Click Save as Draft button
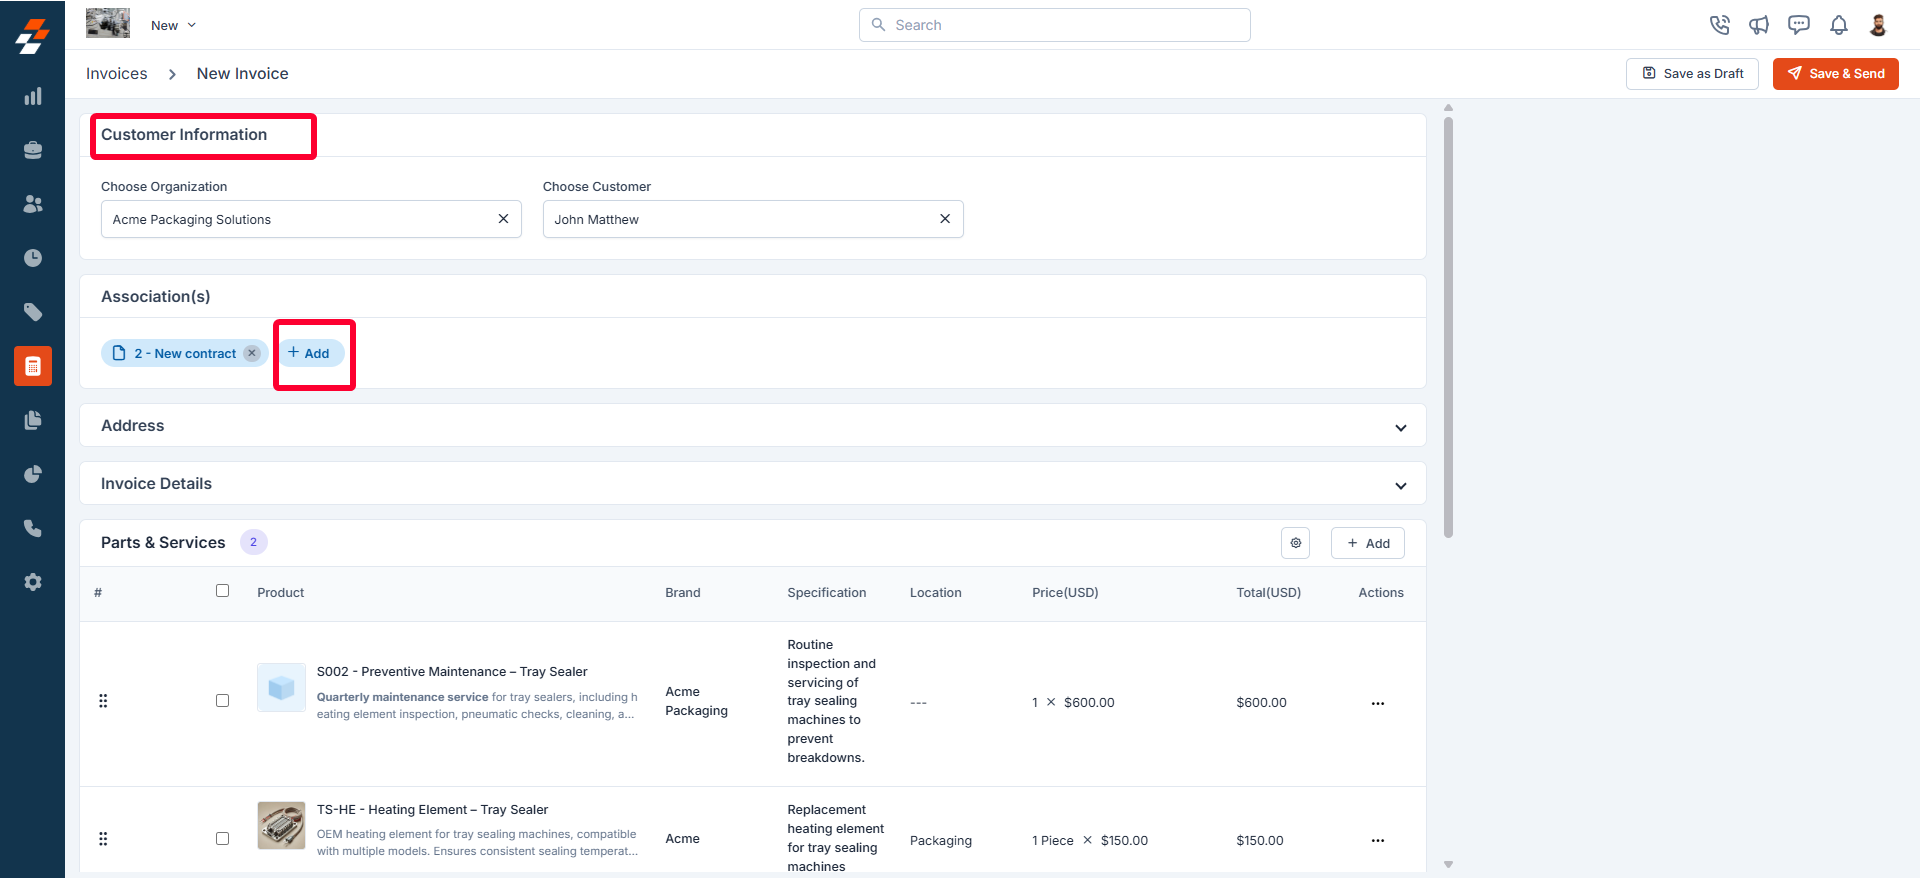This screenshot has height=878, width=1920. 1692,74
